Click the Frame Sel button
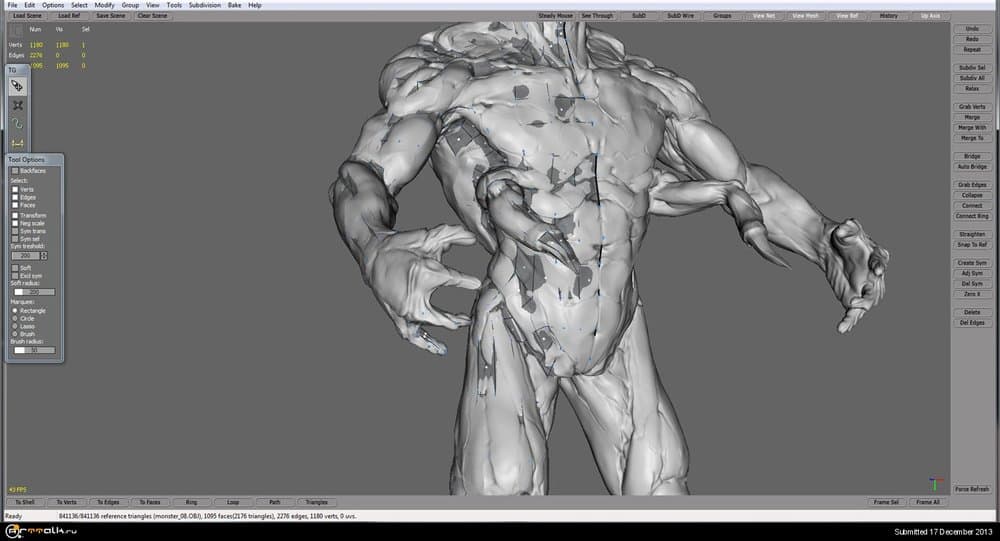Screen dimensions: 1000x541 (x=886, y=502)
